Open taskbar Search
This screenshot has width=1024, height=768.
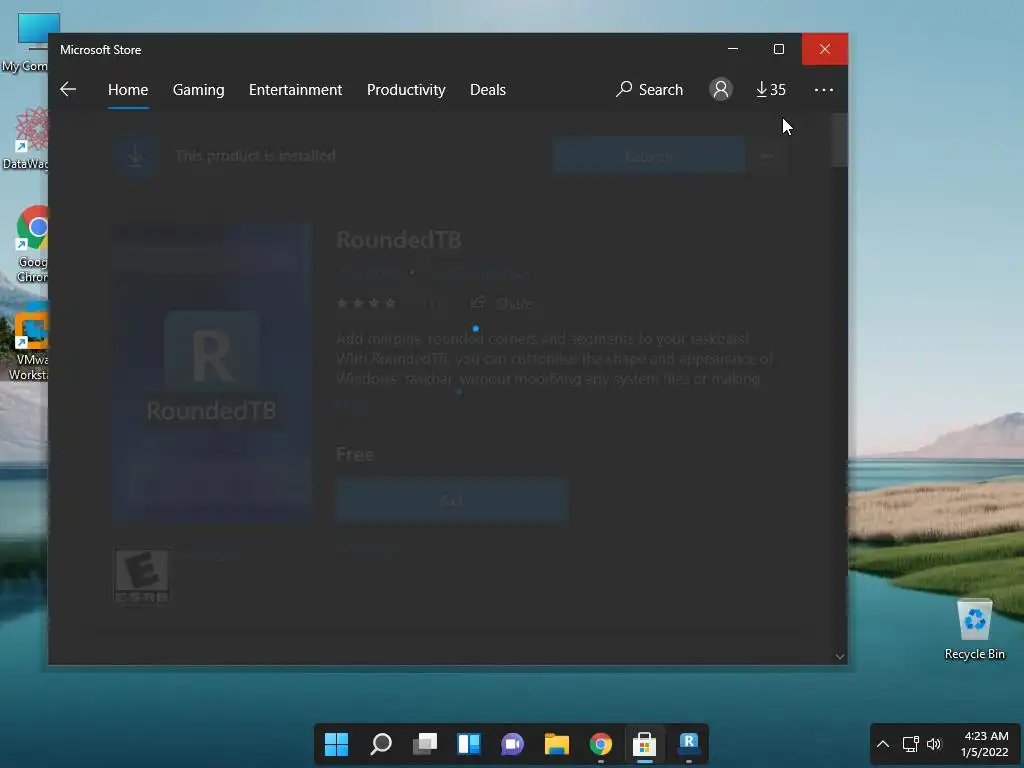tap(381, 744)
